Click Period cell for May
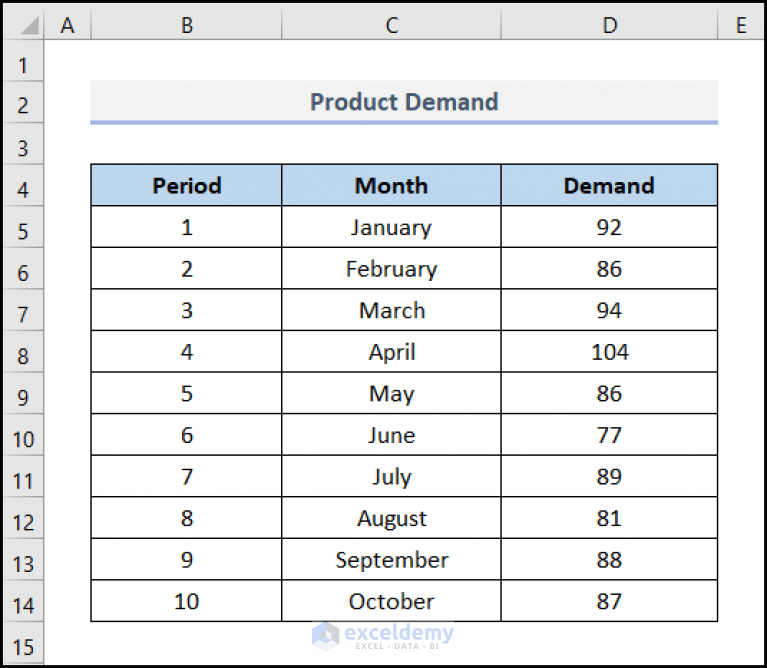 [186, 393]
